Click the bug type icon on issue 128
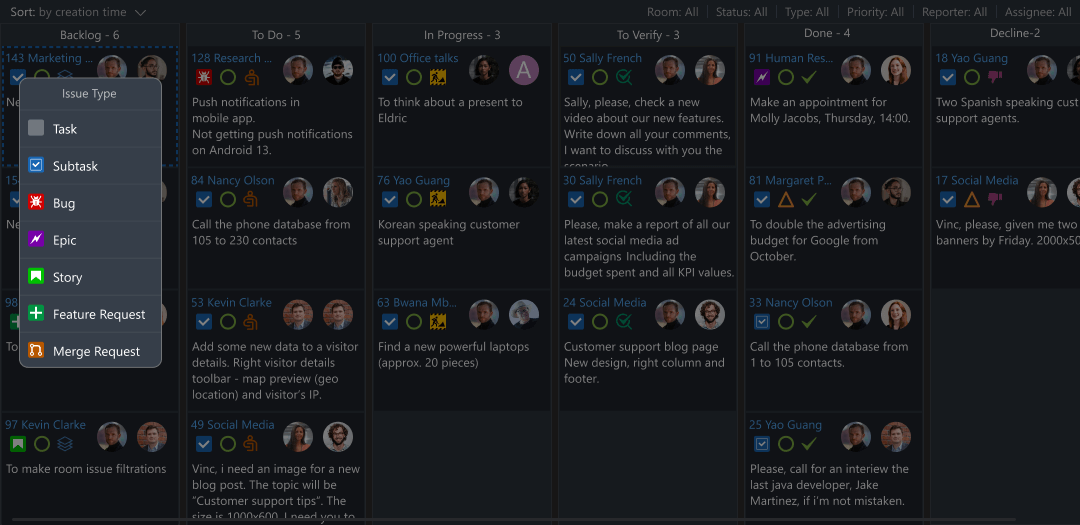1080x525 pixels. pyautogui.click(x=204, y=77)
